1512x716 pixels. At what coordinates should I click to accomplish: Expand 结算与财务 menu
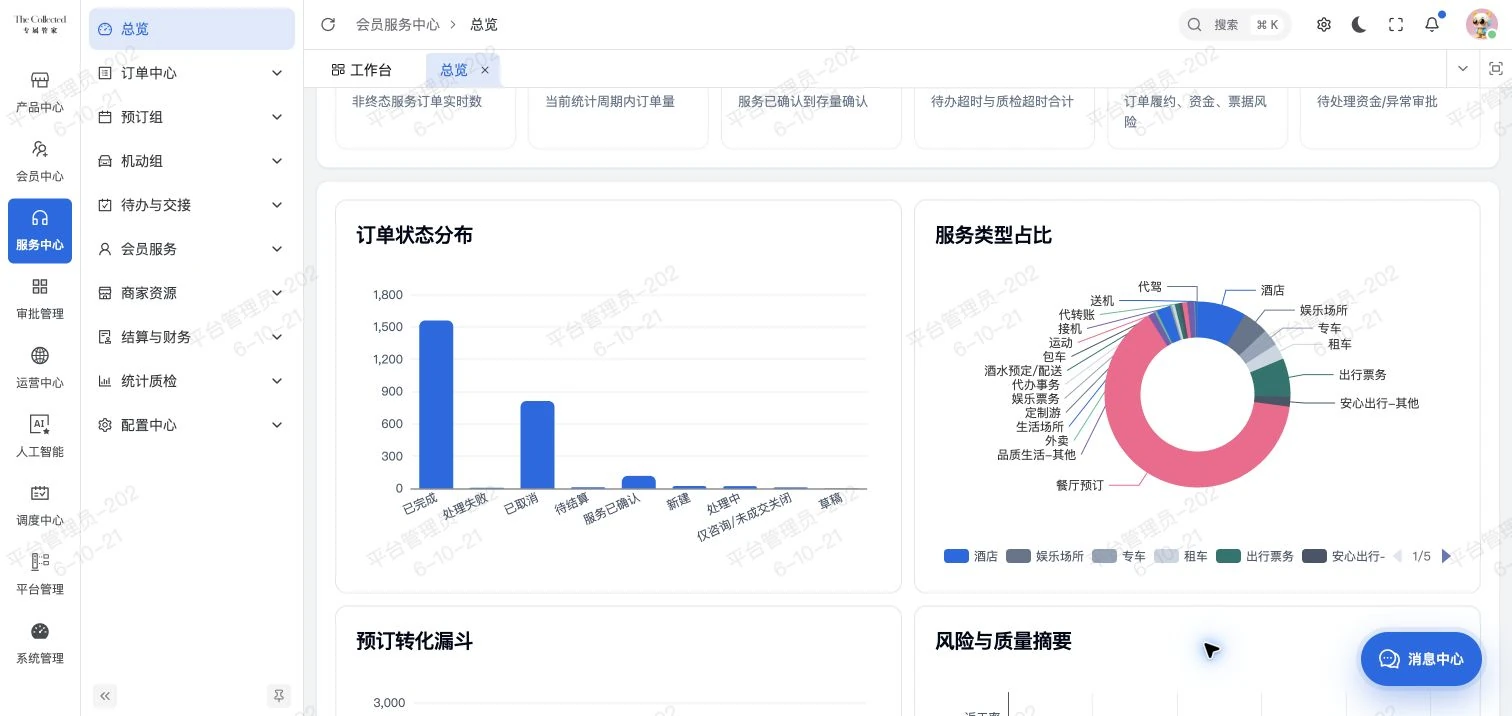coord(192,337)
